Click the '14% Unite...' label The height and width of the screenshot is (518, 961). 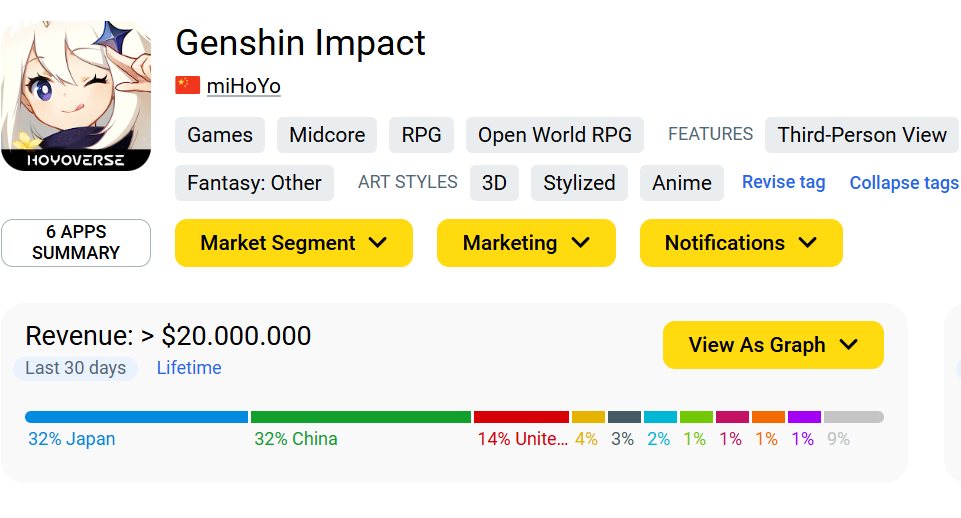pos(523,439)
